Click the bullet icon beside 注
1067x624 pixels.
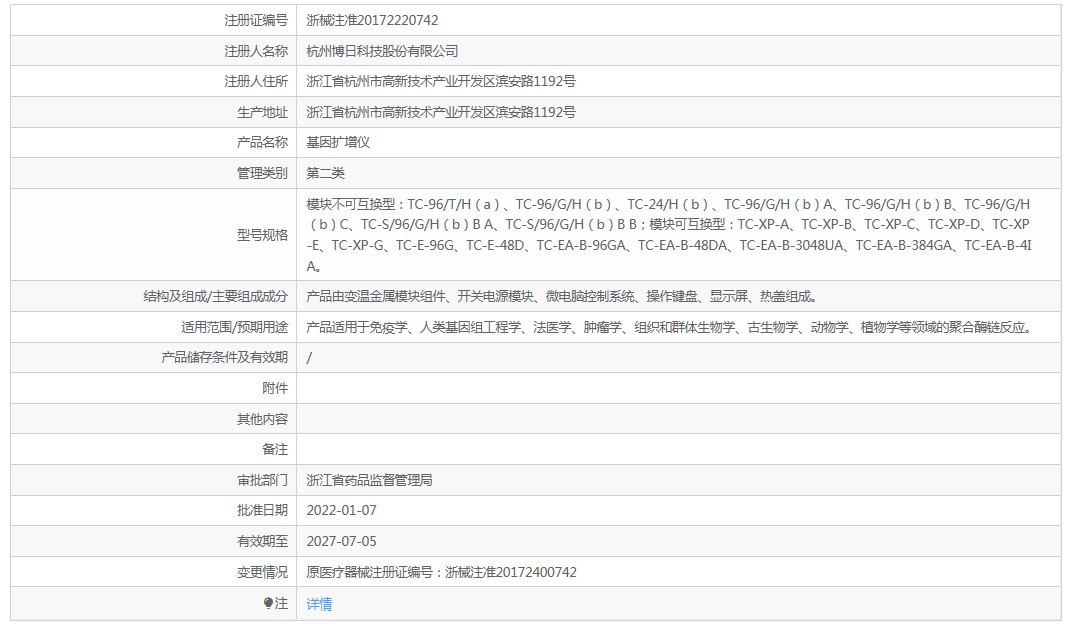[x=268, y=603]
